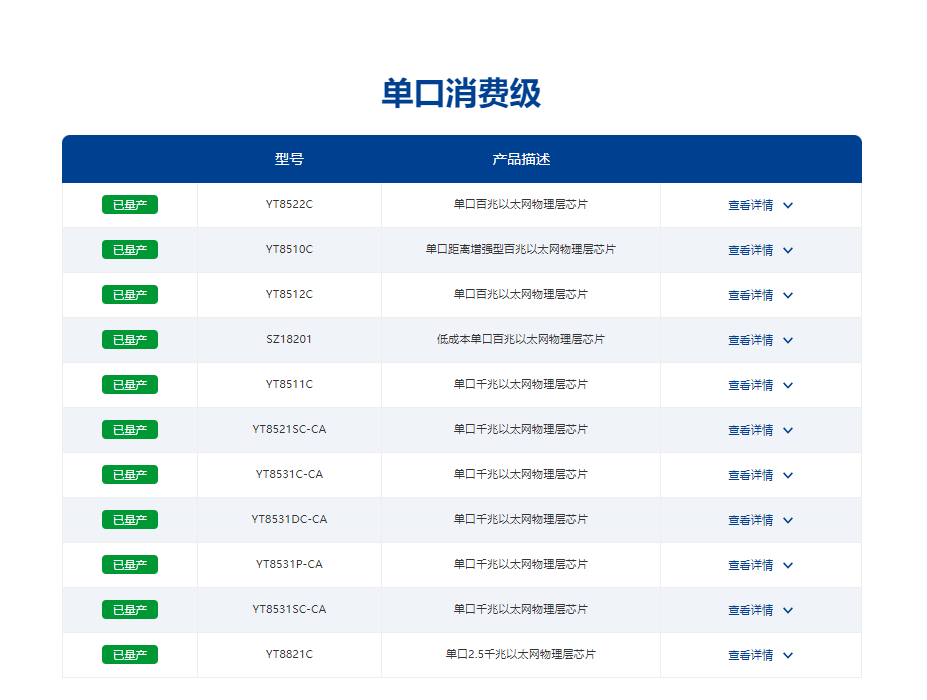
Task: Click the description in YT8511C row
Action: click(521, 384)
